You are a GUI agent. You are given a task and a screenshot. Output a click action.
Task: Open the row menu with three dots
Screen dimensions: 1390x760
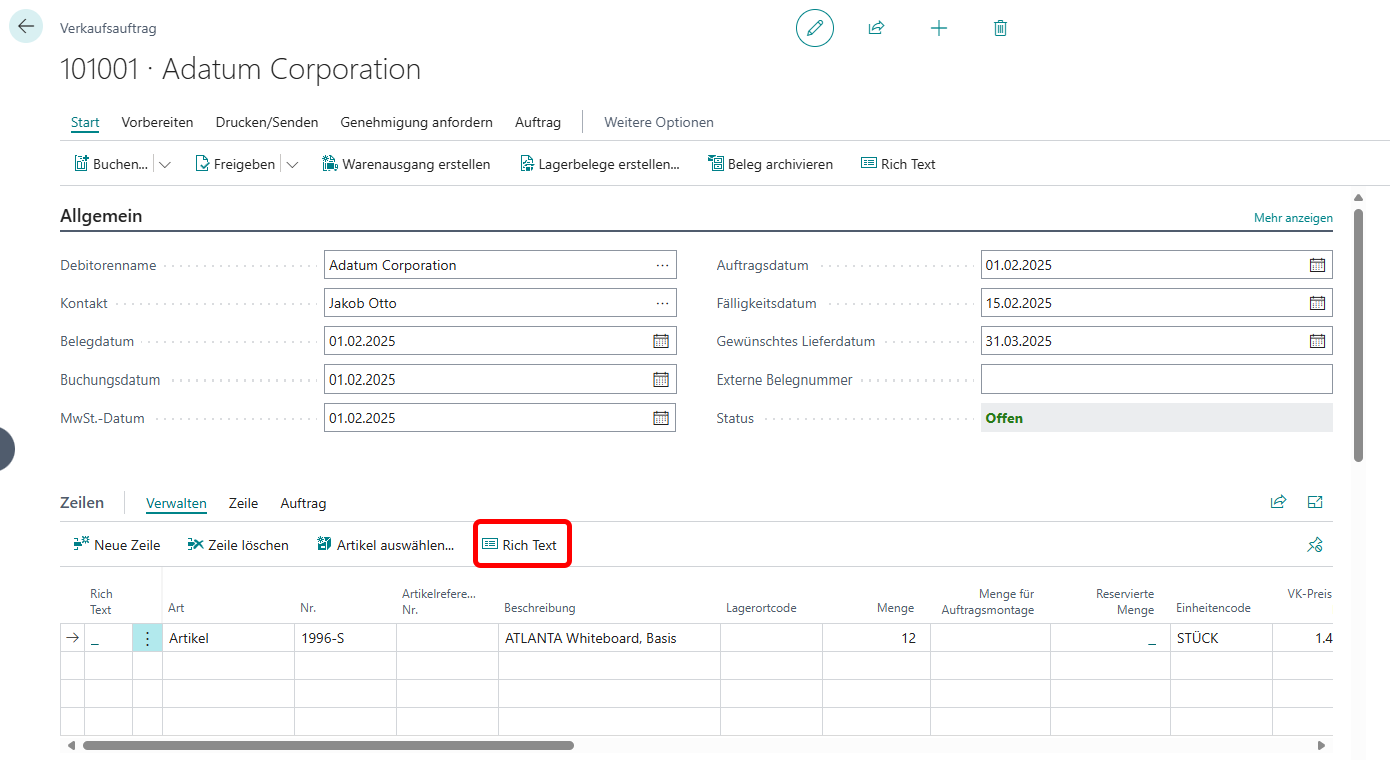(x=147, y=638)
